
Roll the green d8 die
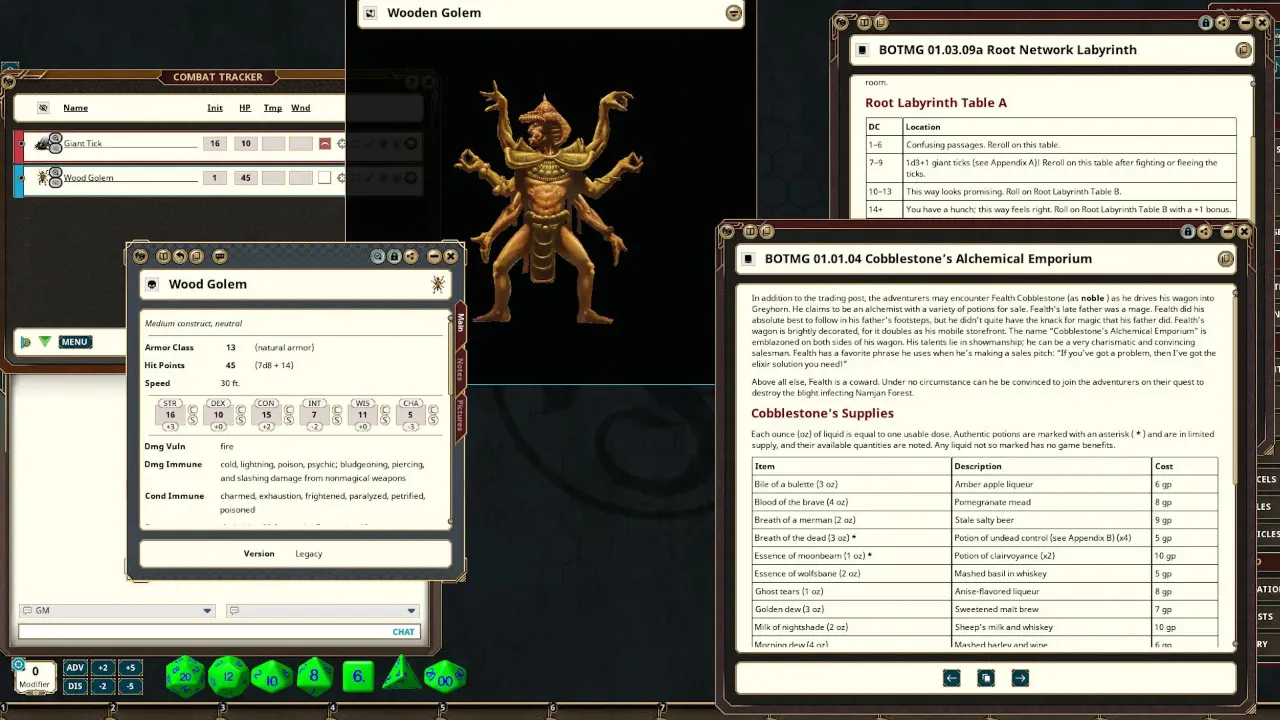pyautogui.click(x=314, y=676)
